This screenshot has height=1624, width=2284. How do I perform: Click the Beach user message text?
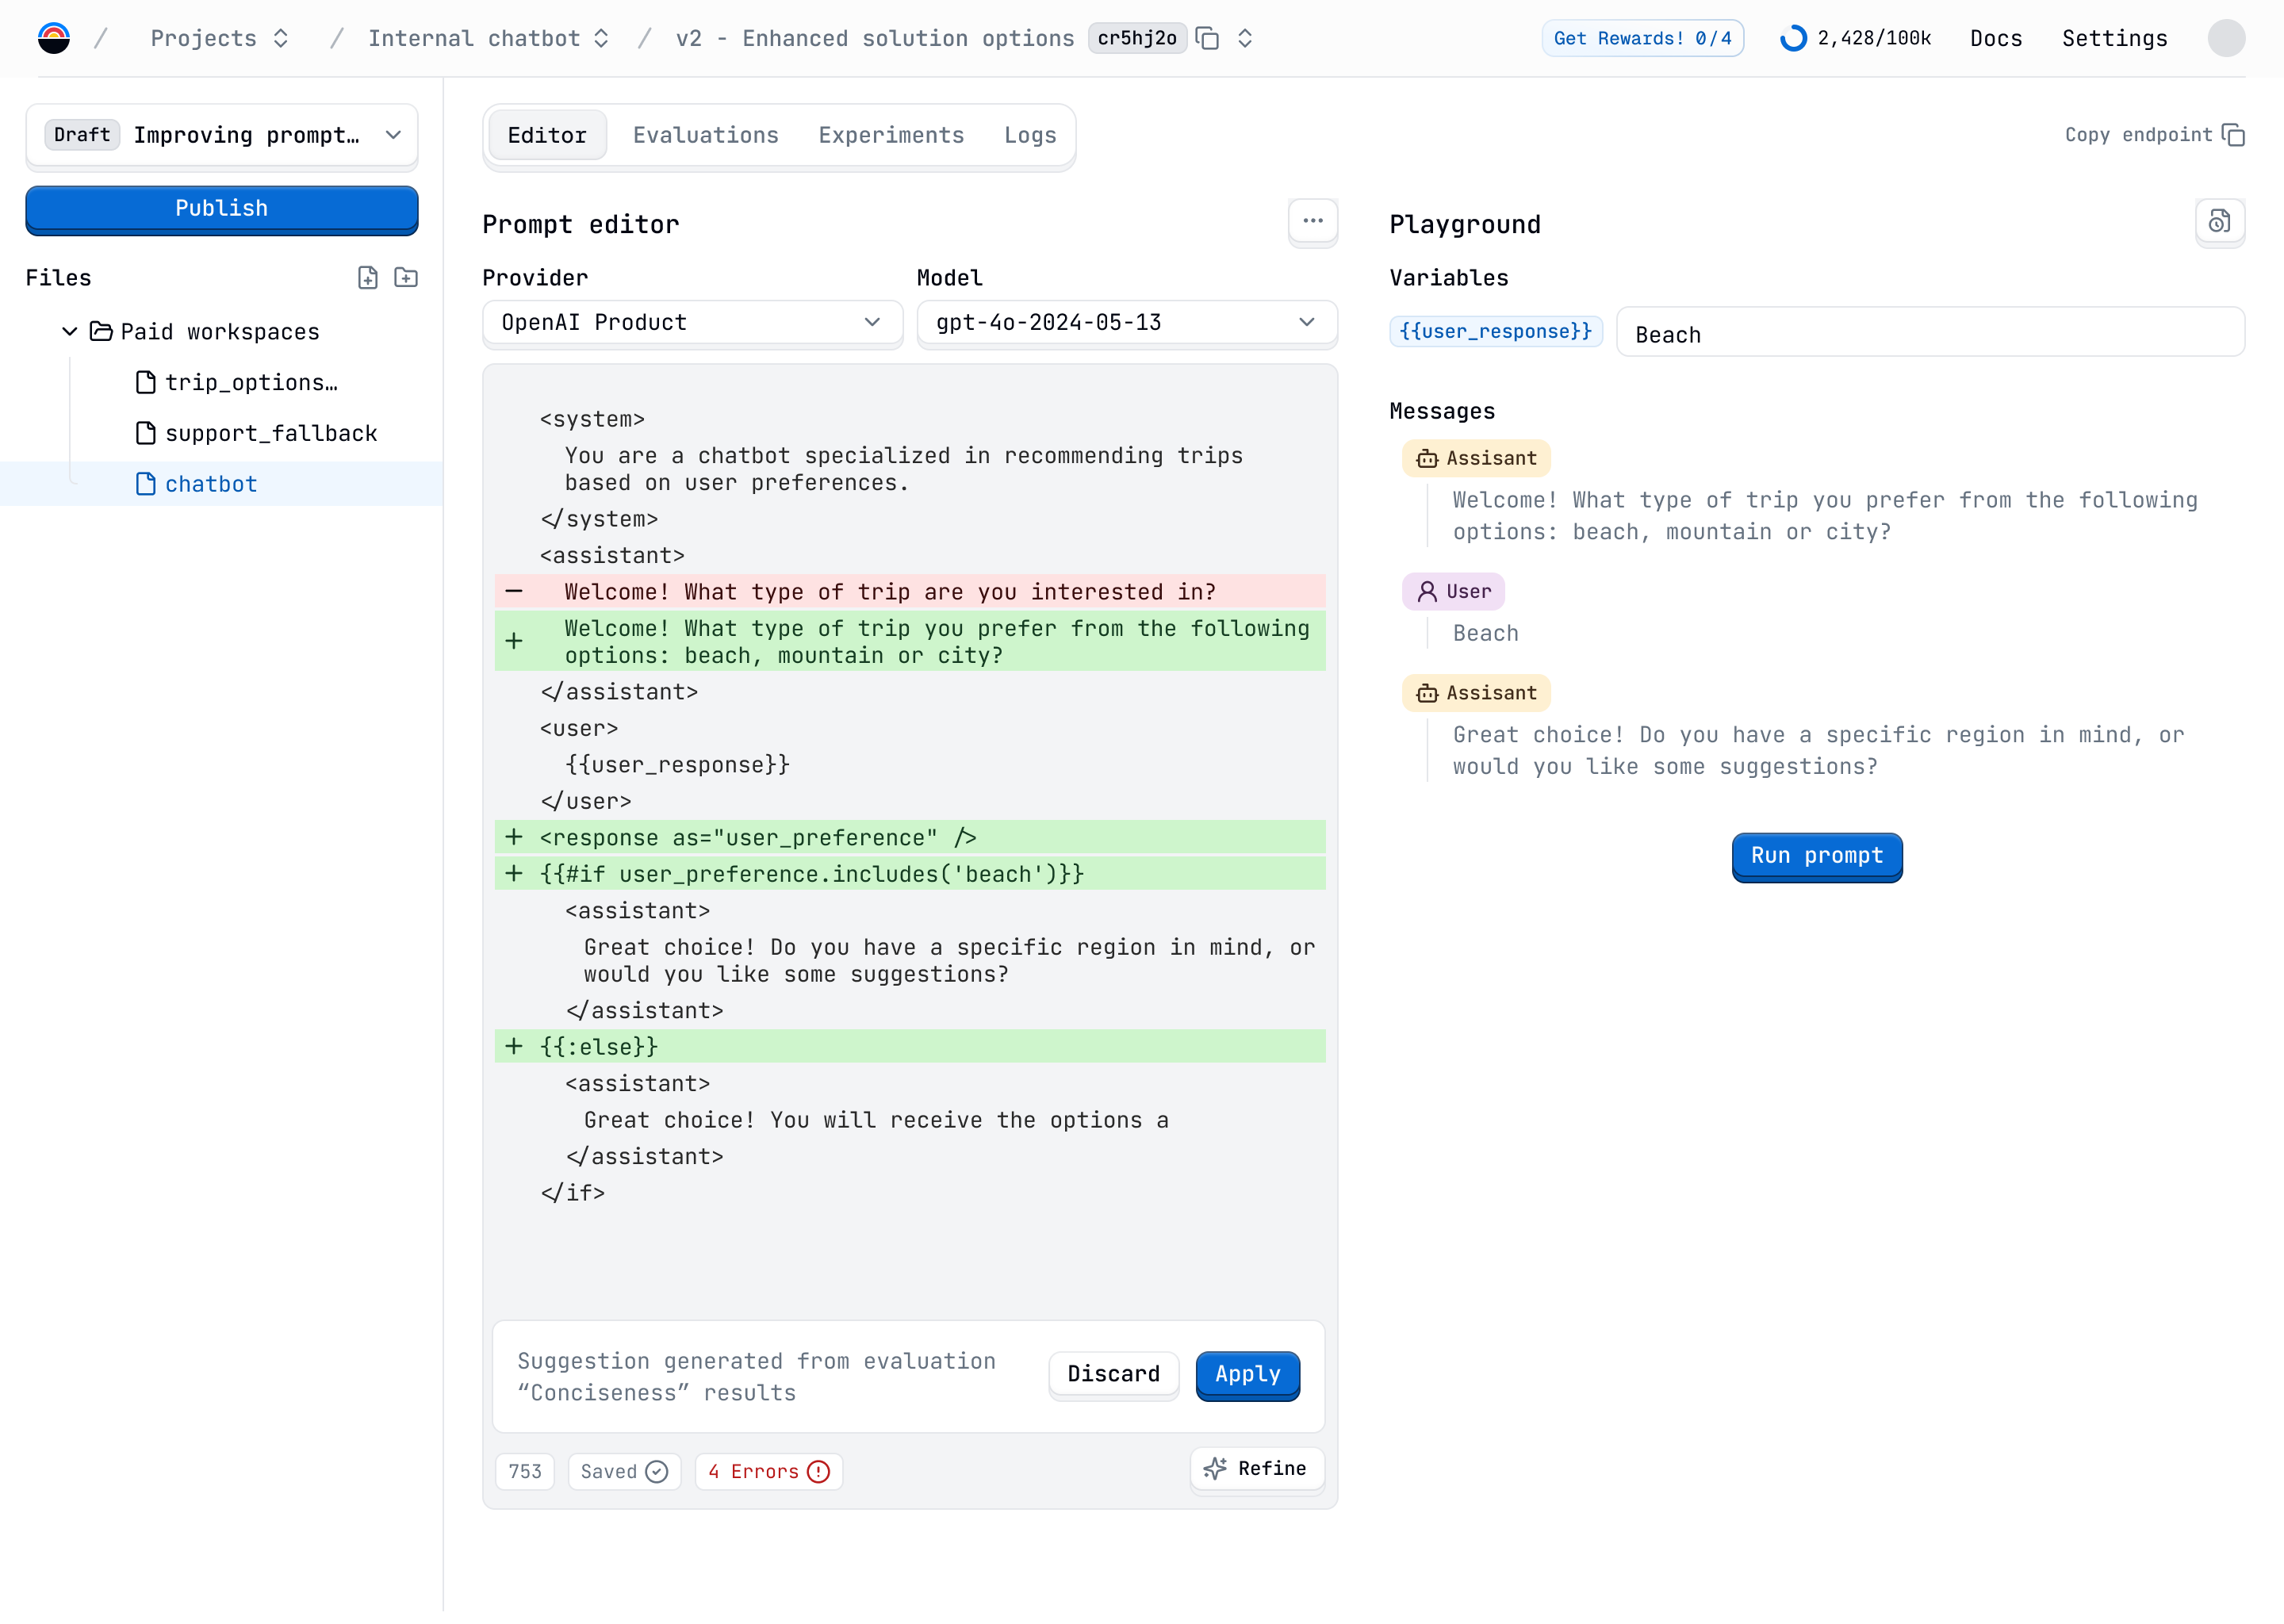click(1485, 634)
